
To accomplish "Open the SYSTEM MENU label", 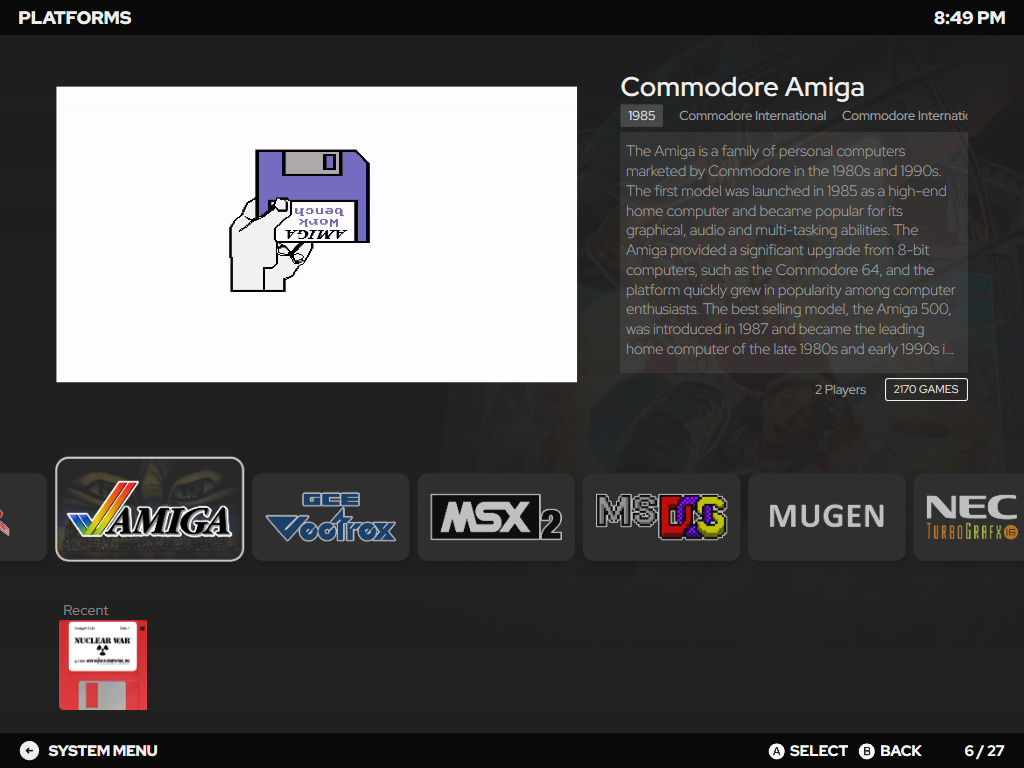I will pos(103,751).
